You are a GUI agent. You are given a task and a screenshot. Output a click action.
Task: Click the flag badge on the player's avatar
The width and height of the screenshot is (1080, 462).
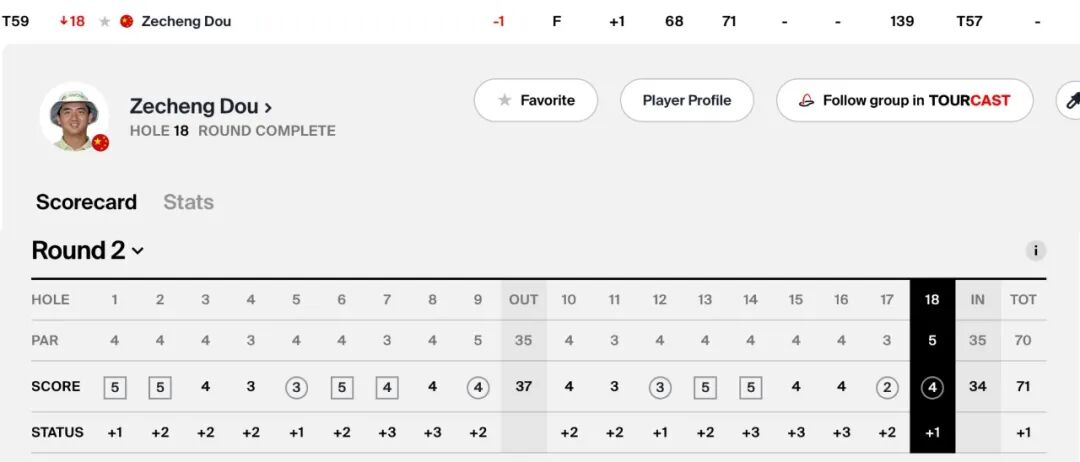pyautogui.click(x=100, y=143)
